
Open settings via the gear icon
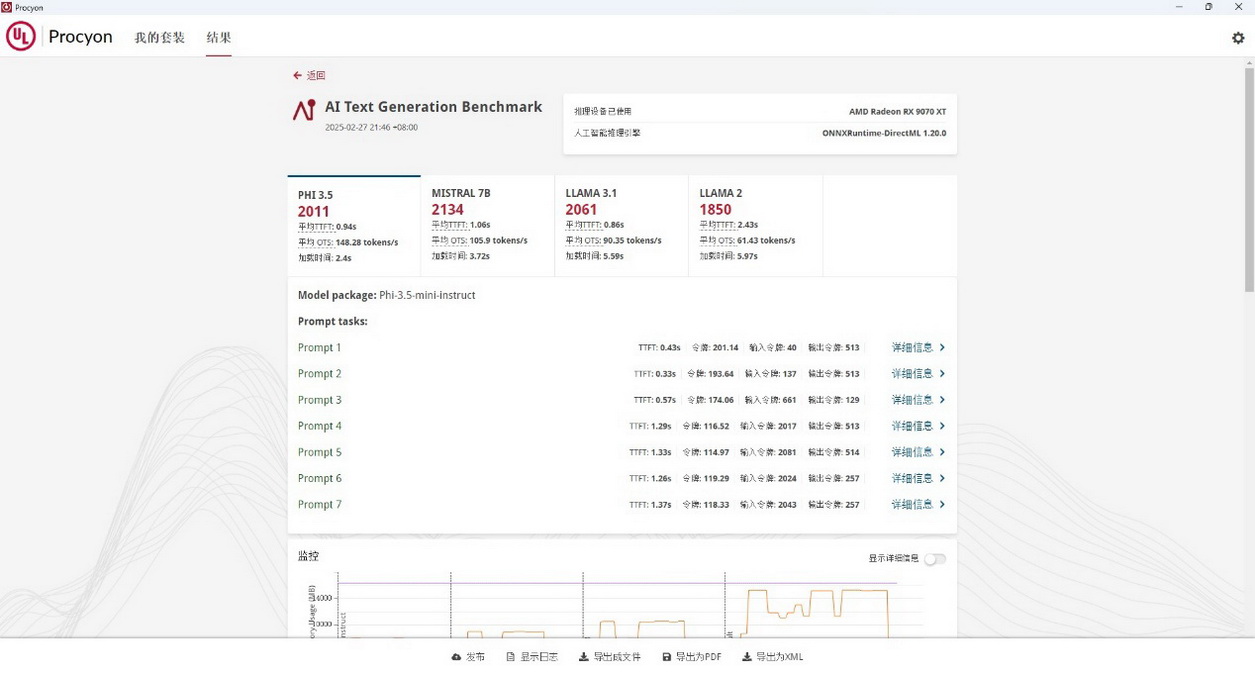pyautogui.click(x=1238, y=38)
